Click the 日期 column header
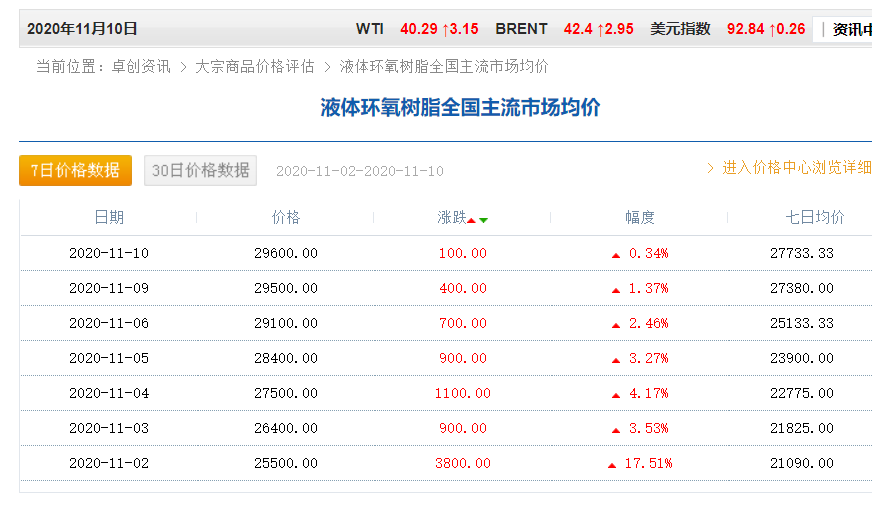This screenshot has width=872, height=511. pos(109,217)
